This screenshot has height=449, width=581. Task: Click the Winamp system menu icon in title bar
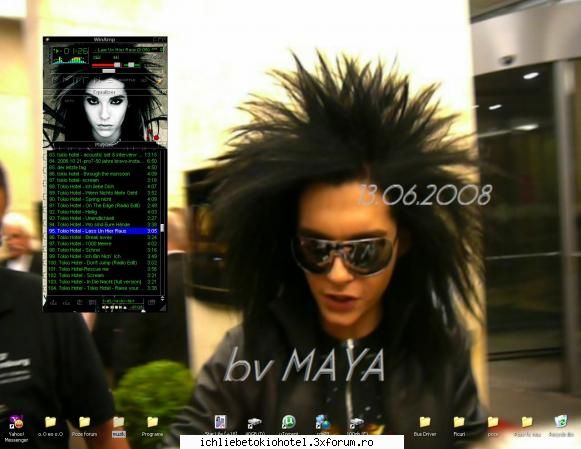pyautogui.click(x=47, y=39)
